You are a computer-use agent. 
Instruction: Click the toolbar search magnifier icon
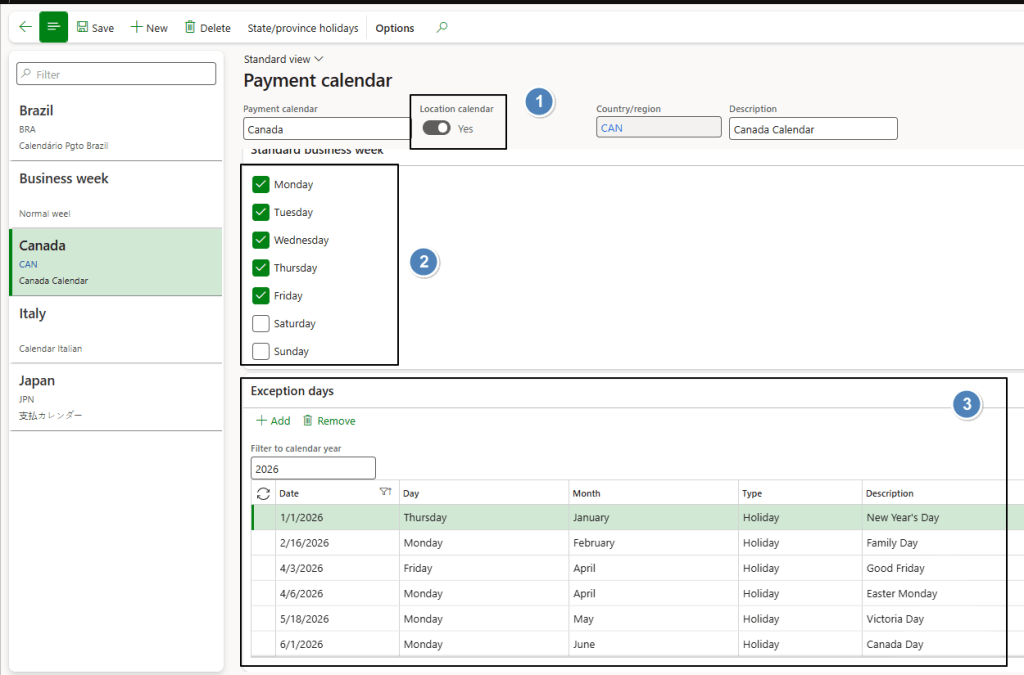(x=442, y=28)
